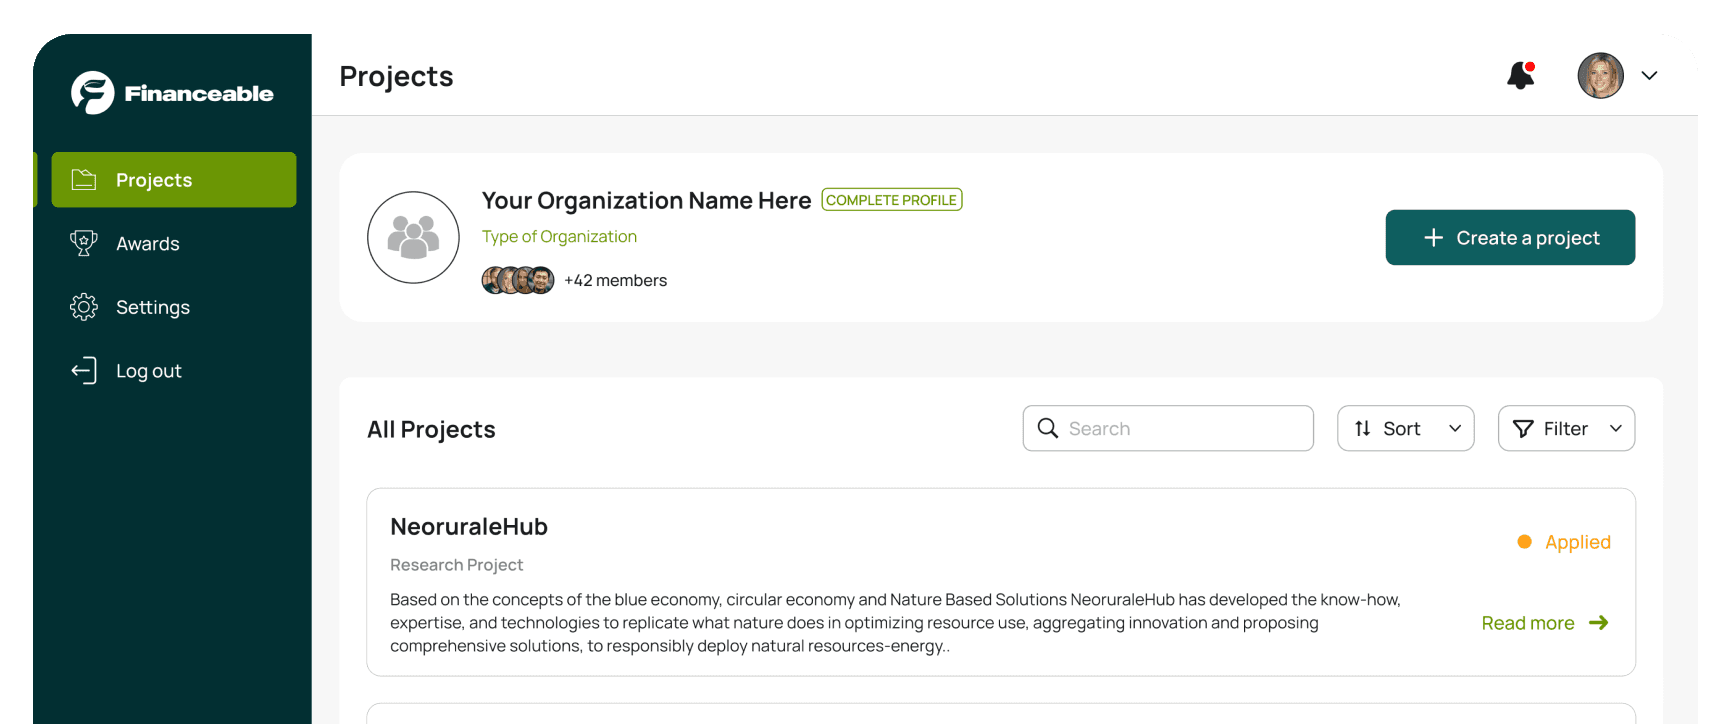Click the Log out option
1730x727 pixels.
click(x=148, y=371)
